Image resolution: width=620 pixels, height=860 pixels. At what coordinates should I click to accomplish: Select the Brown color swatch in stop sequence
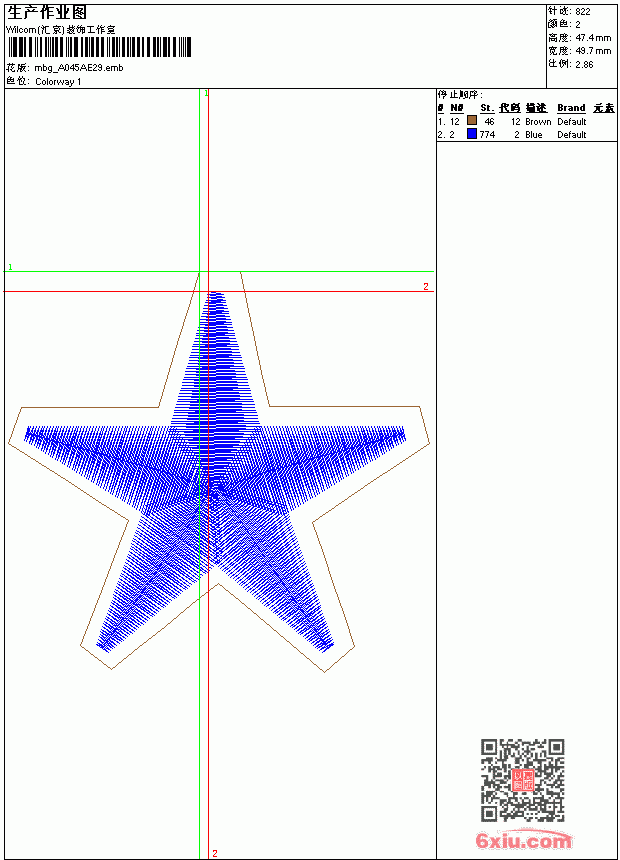coord(472,120)
